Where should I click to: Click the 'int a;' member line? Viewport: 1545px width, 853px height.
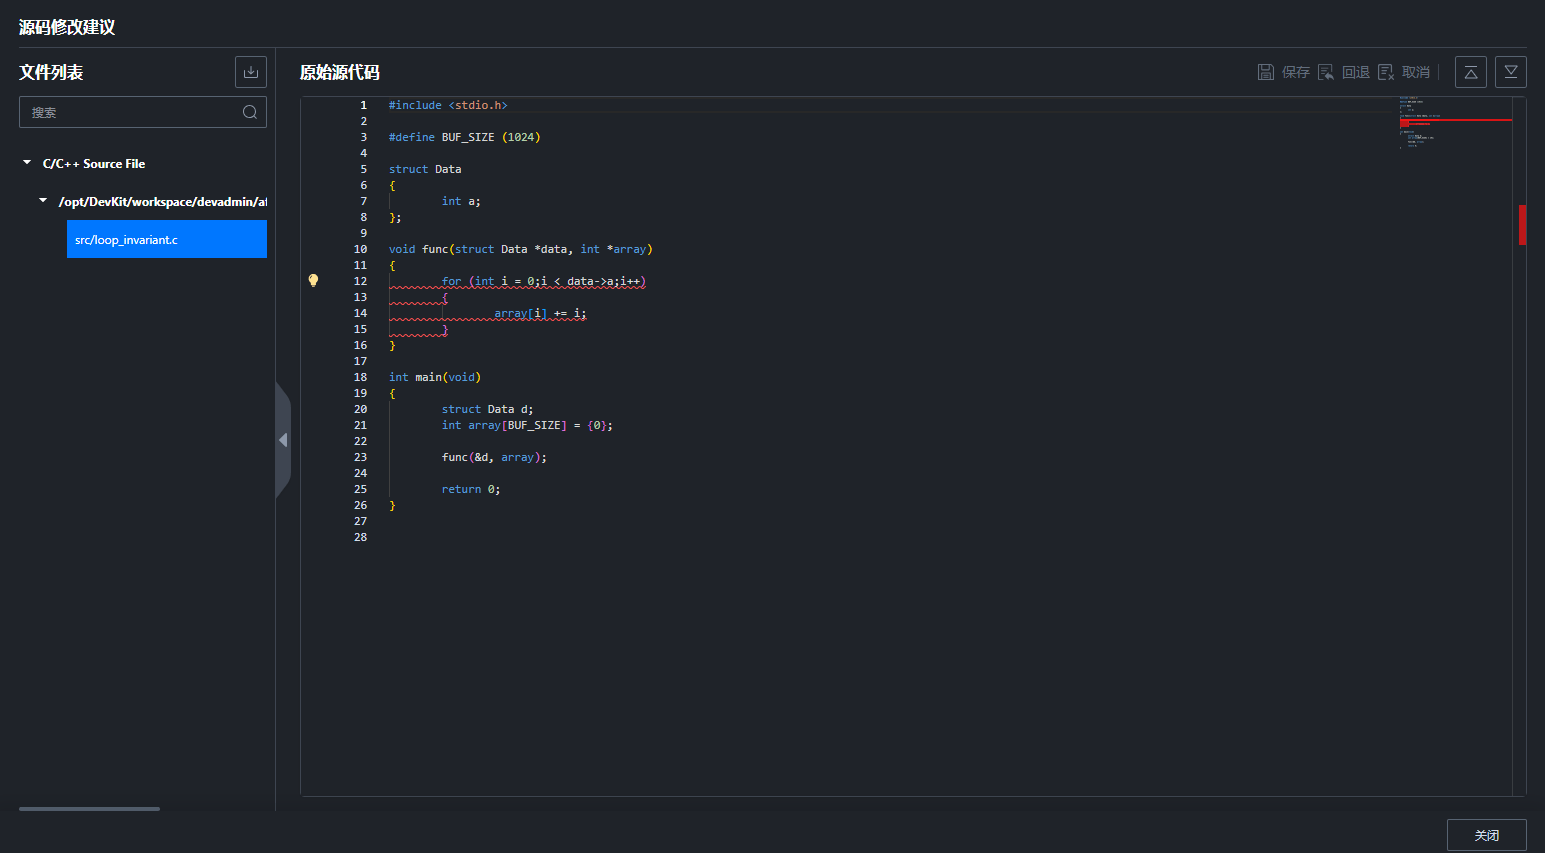[x=461, y=201]
